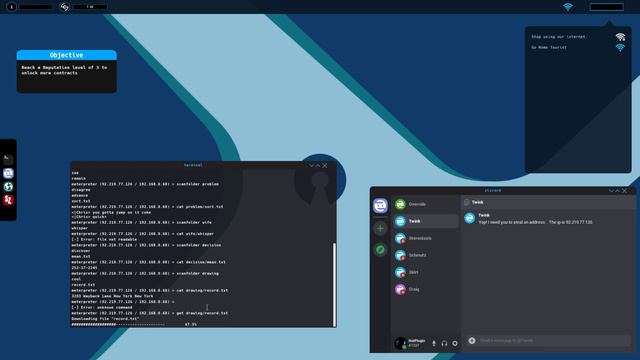Connect to "Go Home Tourist" network
The image size is (640, 360).
click(549, 47)
